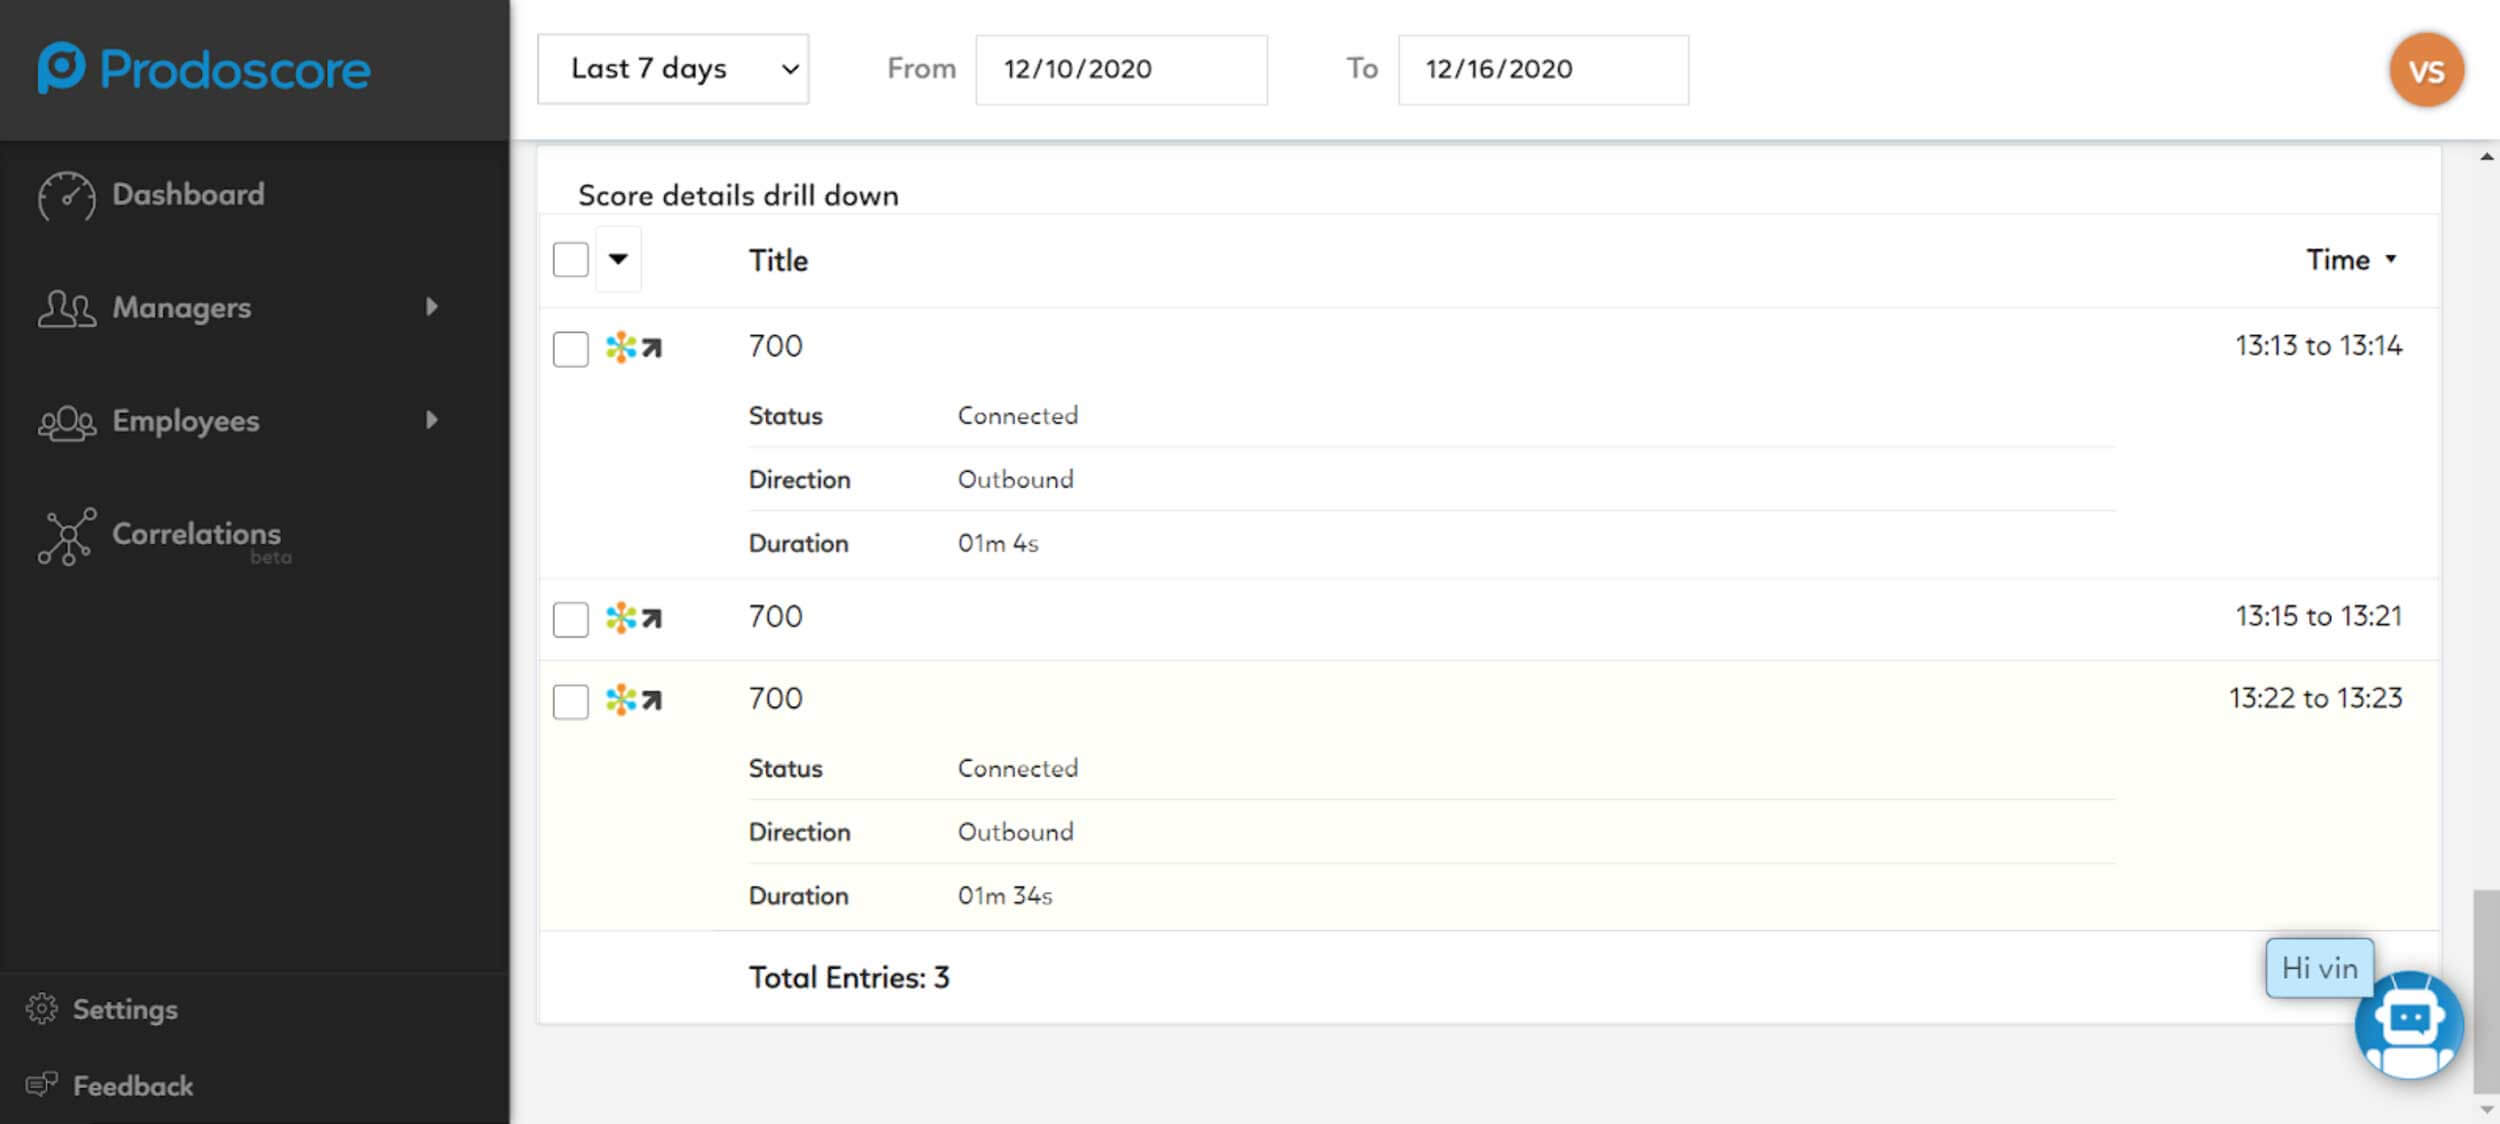The image size is (2500, 1124).
Task: Click the Prodoscore logo
Action: (204, 69)
